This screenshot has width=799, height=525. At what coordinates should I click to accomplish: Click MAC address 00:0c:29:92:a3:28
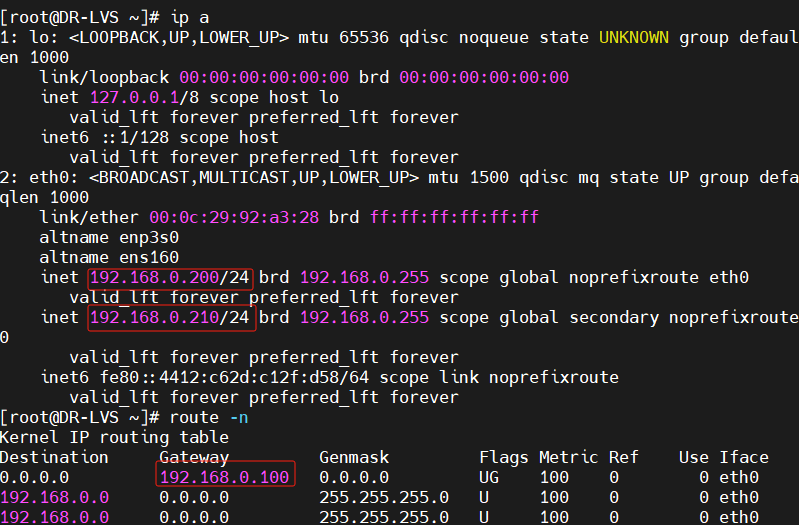pos(234,218)
